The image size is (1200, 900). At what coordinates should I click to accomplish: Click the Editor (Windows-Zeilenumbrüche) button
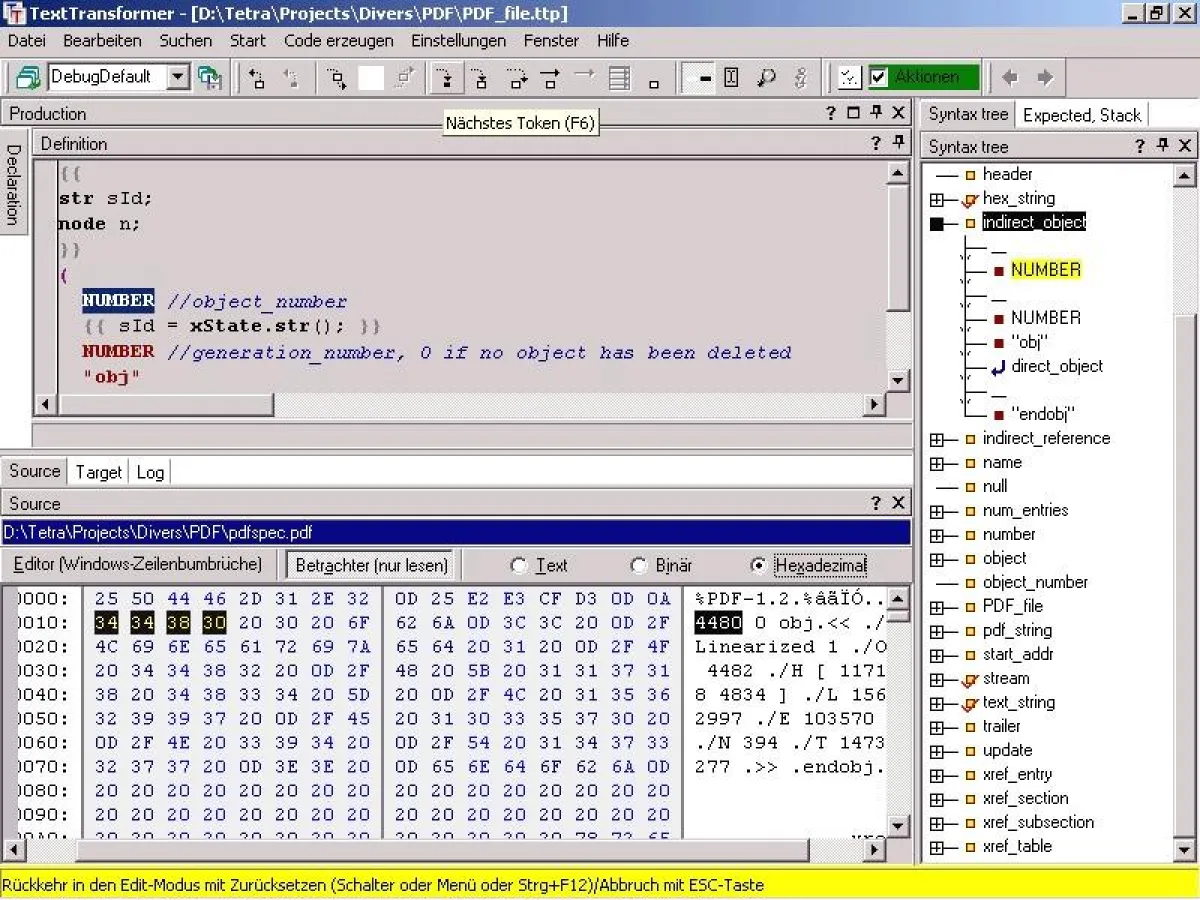(x=135, y=565)
